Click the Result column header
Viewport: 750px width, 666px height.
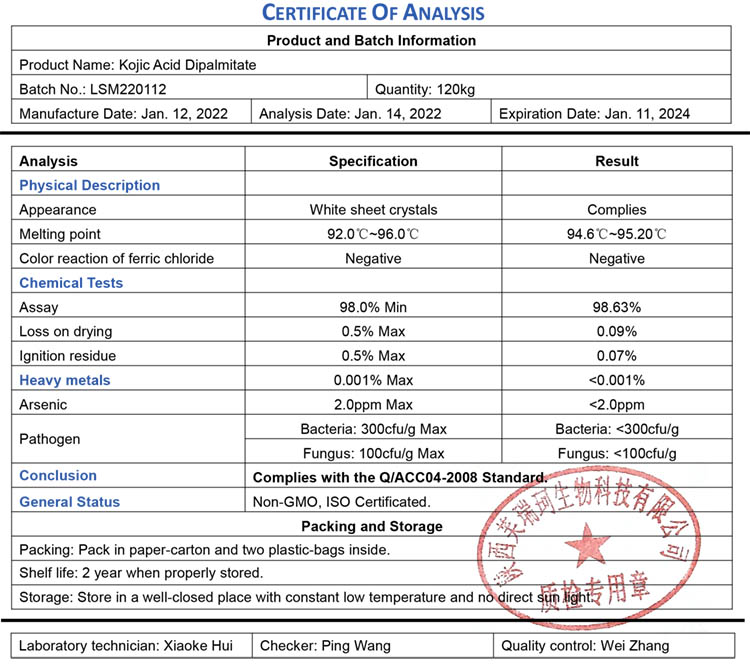(x=616, y=161)
